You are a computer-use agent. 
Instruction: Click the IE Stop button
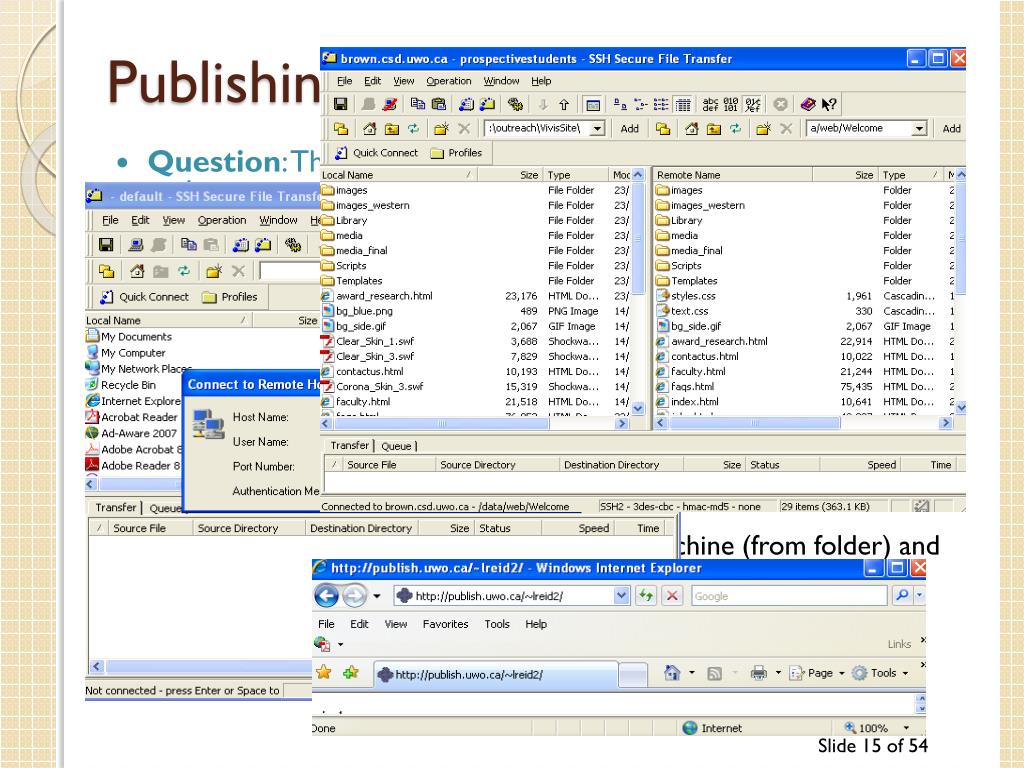(672, 596)
